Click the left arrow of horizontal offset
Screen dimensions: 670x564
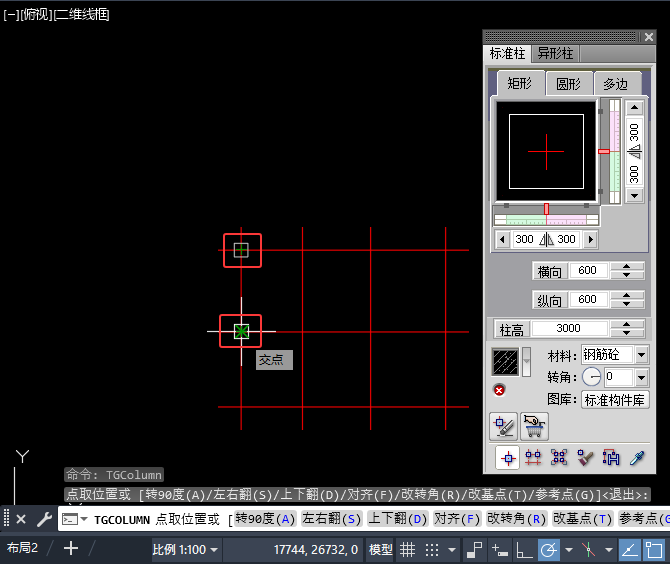tap(502, 239)
